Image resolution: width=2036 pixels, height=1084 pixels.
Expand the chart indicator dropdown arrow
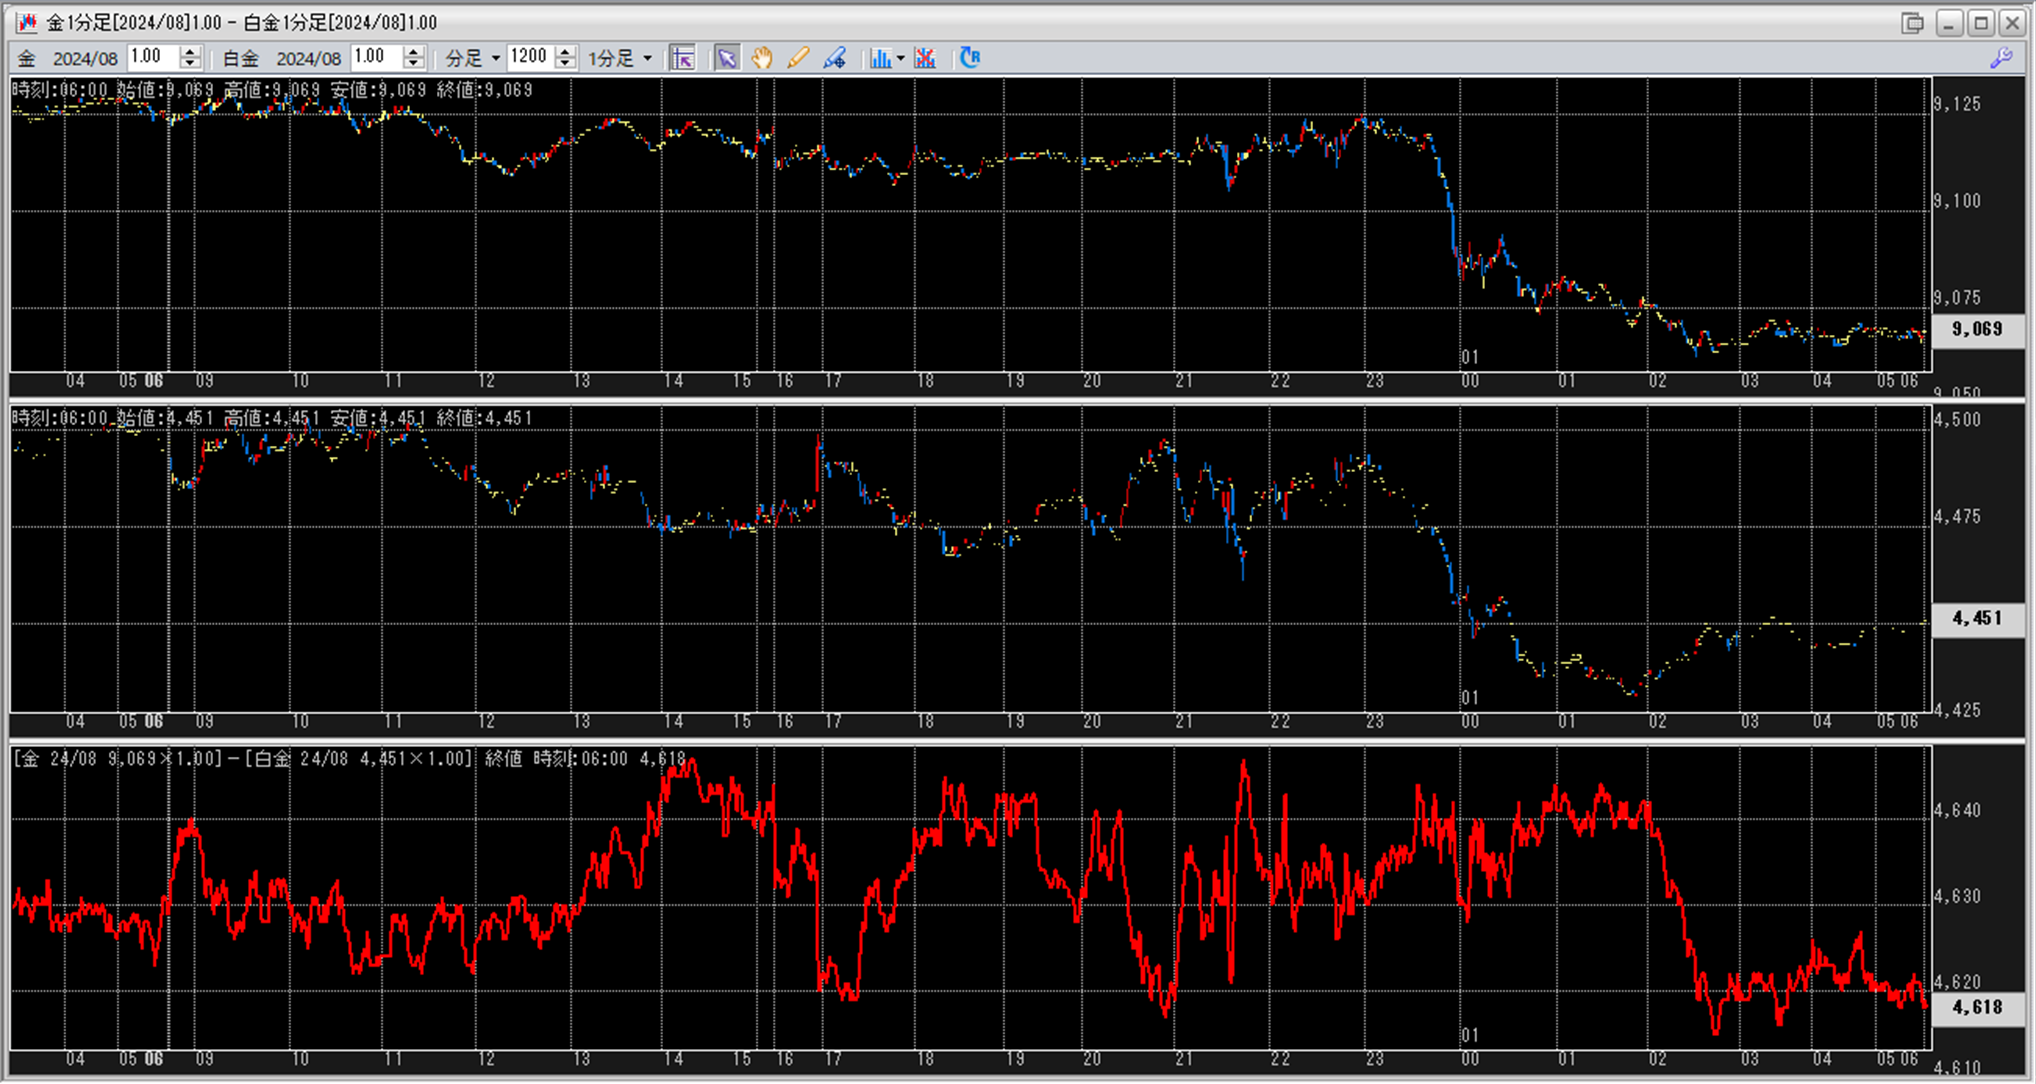[901, 58]
